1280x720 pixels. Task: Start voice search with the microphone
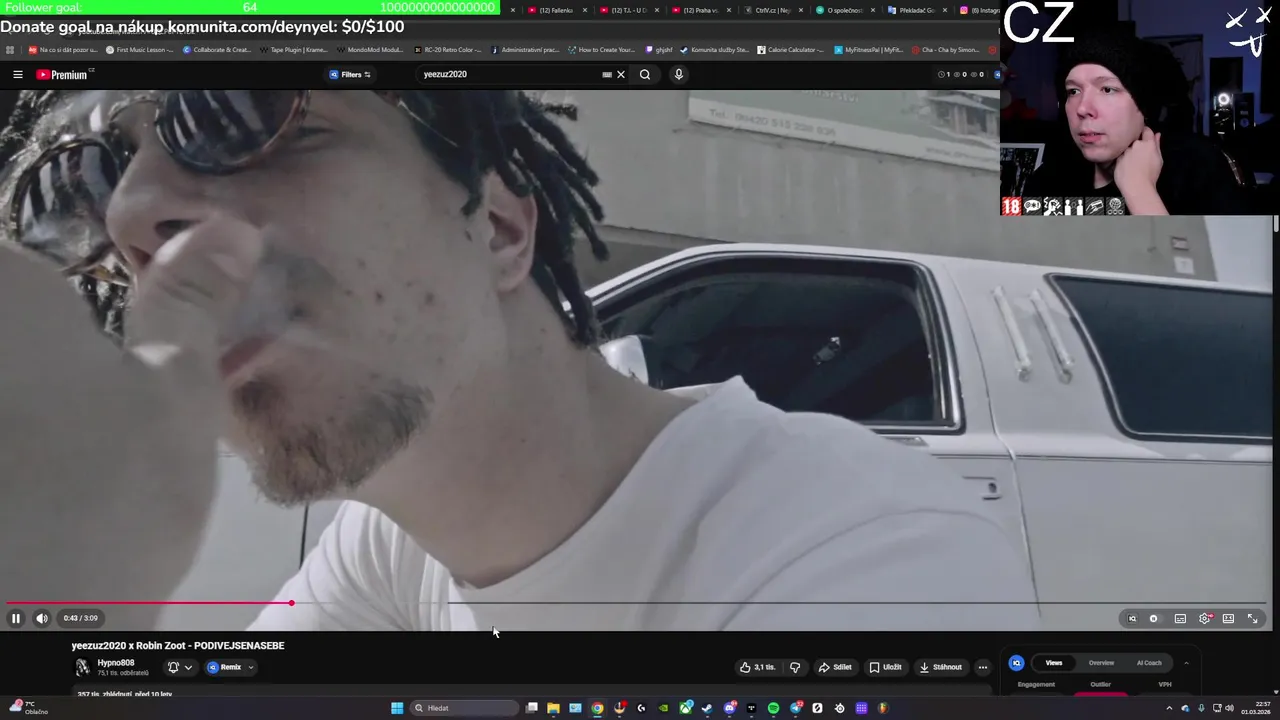(x=678, y=74)
